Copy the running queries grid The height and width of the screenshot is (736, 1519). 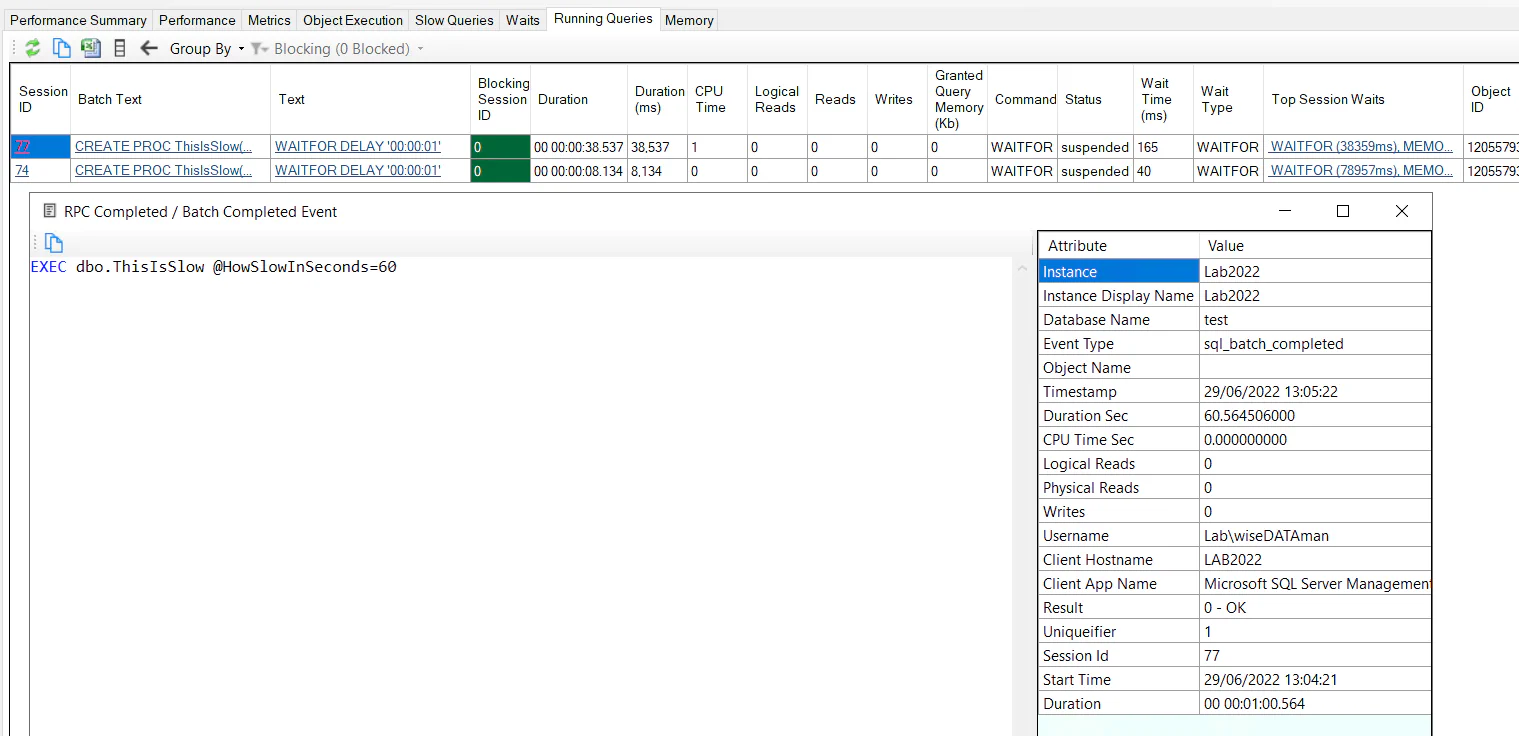pos(61,47)
